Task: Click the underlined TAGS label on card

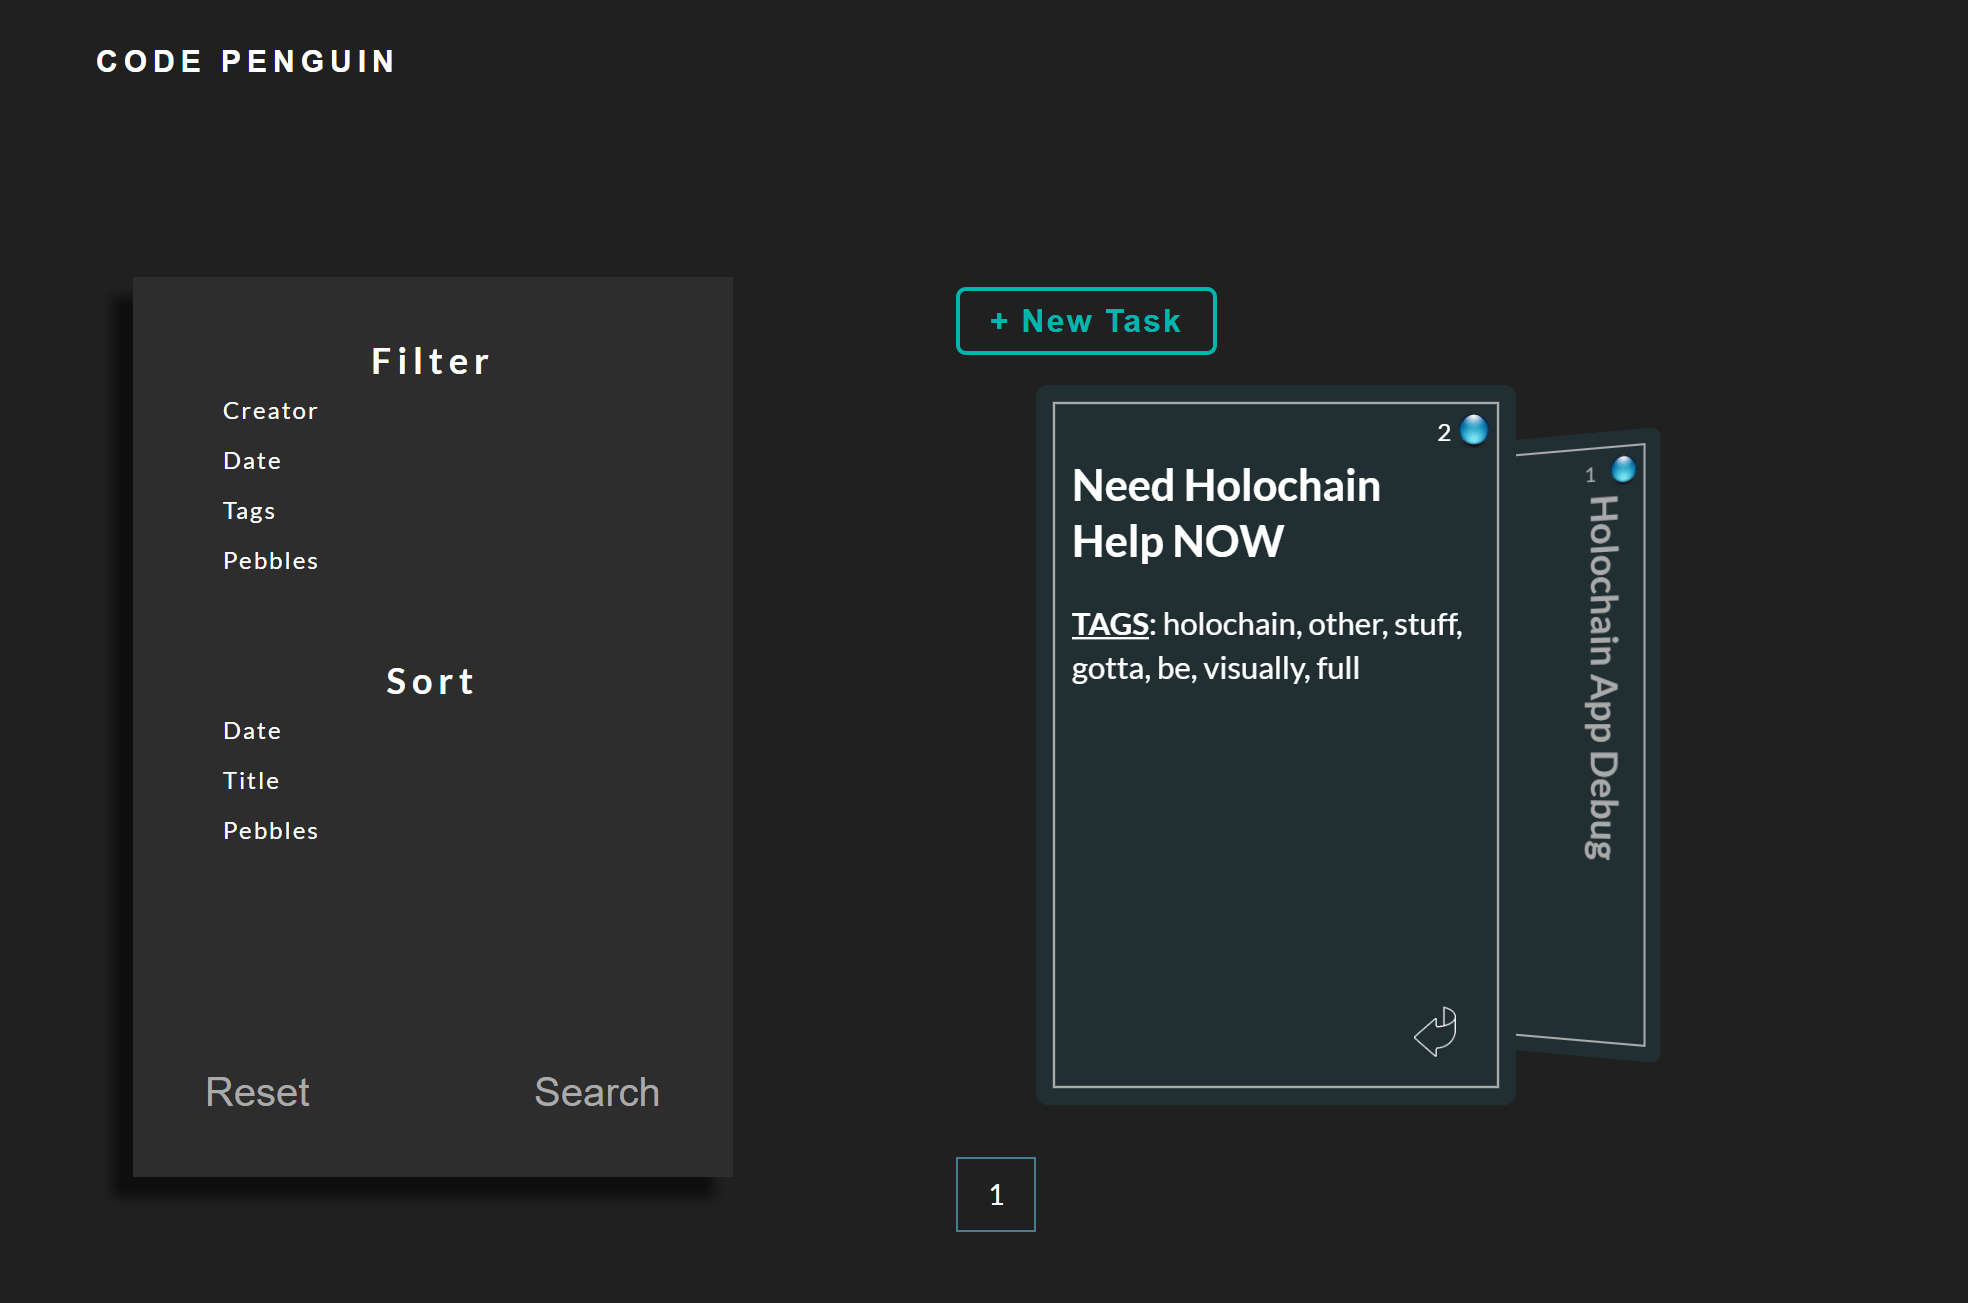Action: click(1110, 624)
